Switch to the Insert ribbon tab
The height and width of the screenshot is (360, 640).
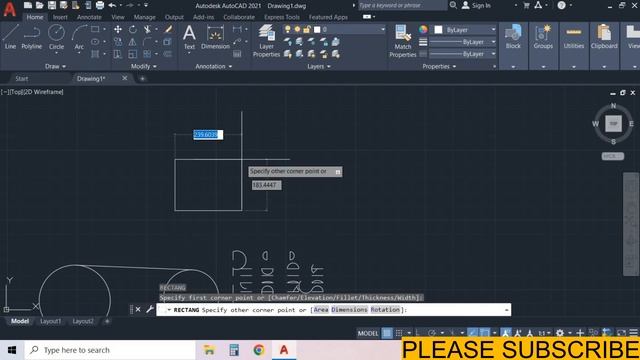coord(60,17)
